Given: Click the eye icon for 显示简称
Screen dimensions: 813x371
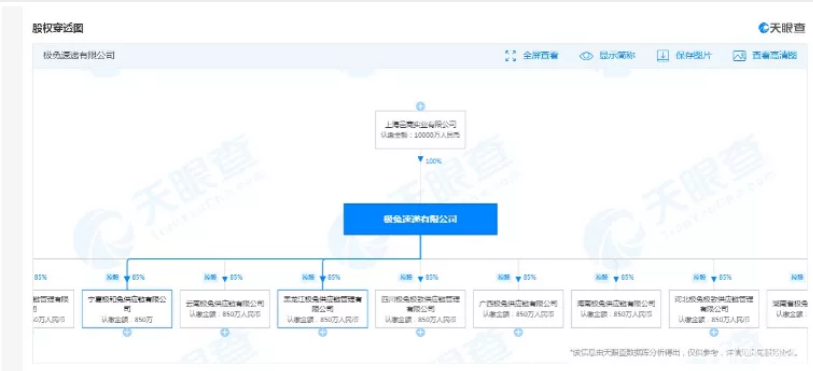Looking at the screenshot, I should click(586, 56).
